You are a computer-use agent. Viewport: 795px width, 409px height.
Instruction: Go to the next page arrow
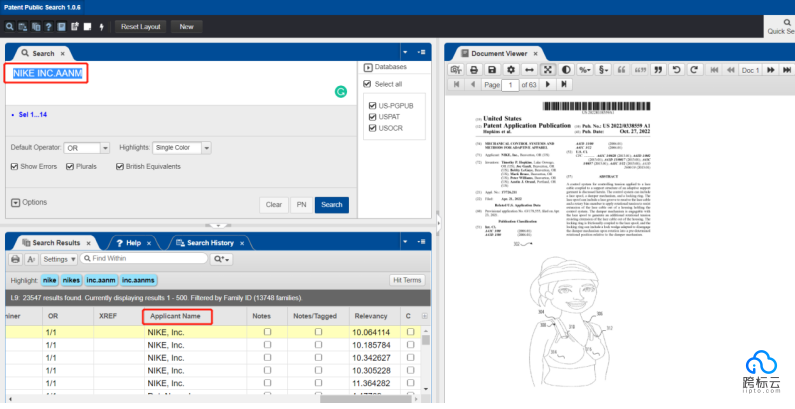(x=548, y=85)
